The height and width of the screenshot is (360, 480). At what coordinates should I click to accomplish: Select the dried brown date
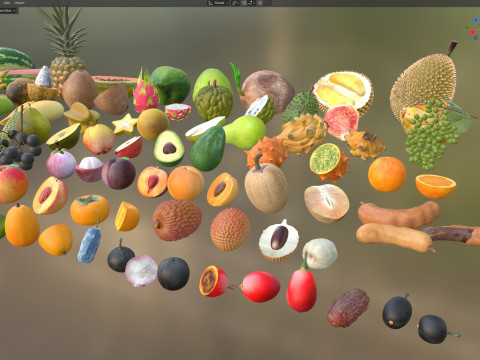point(348,308)
